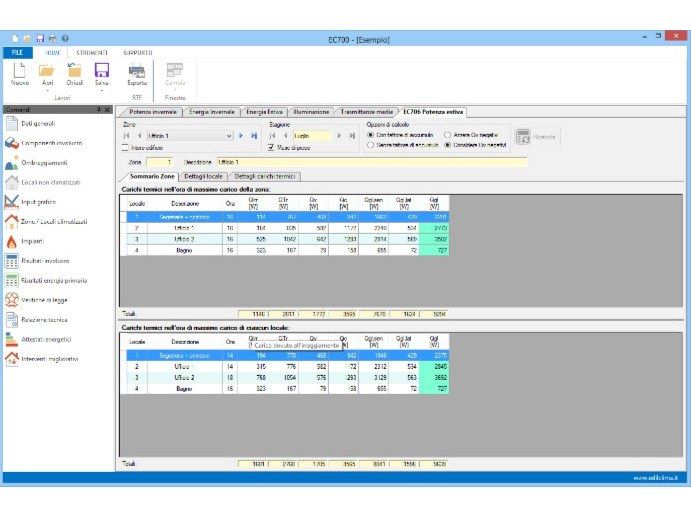Open Interventi migliorativi from the sidebar
The image size is (691, 519).
click(41, 359)
